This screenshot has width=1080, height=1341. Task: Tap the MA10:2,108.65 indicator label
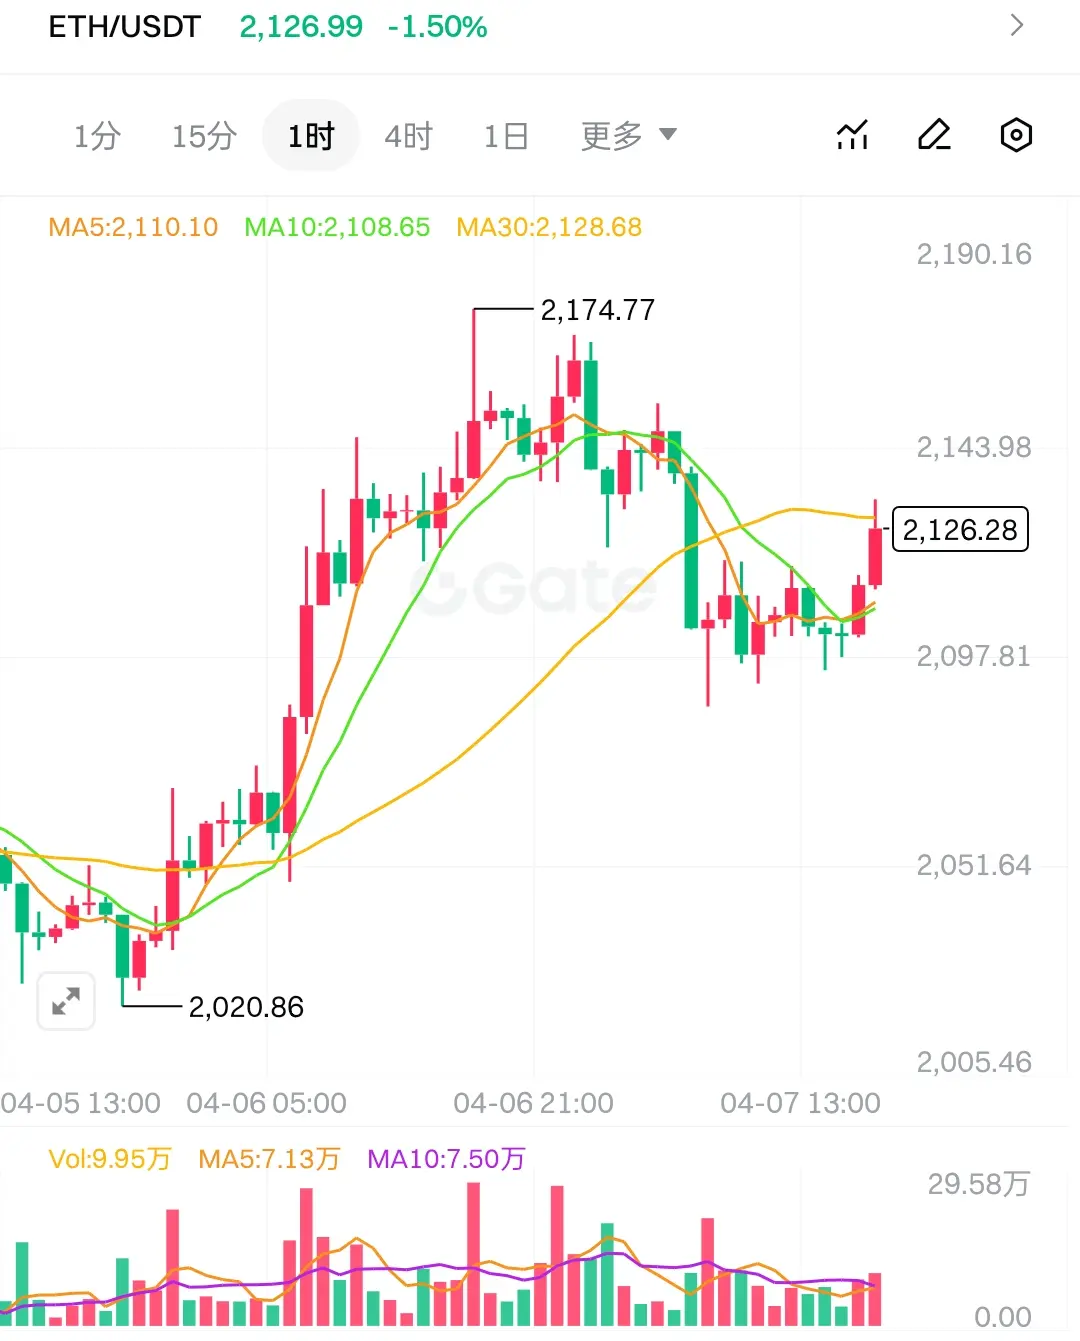coord(337,227)
